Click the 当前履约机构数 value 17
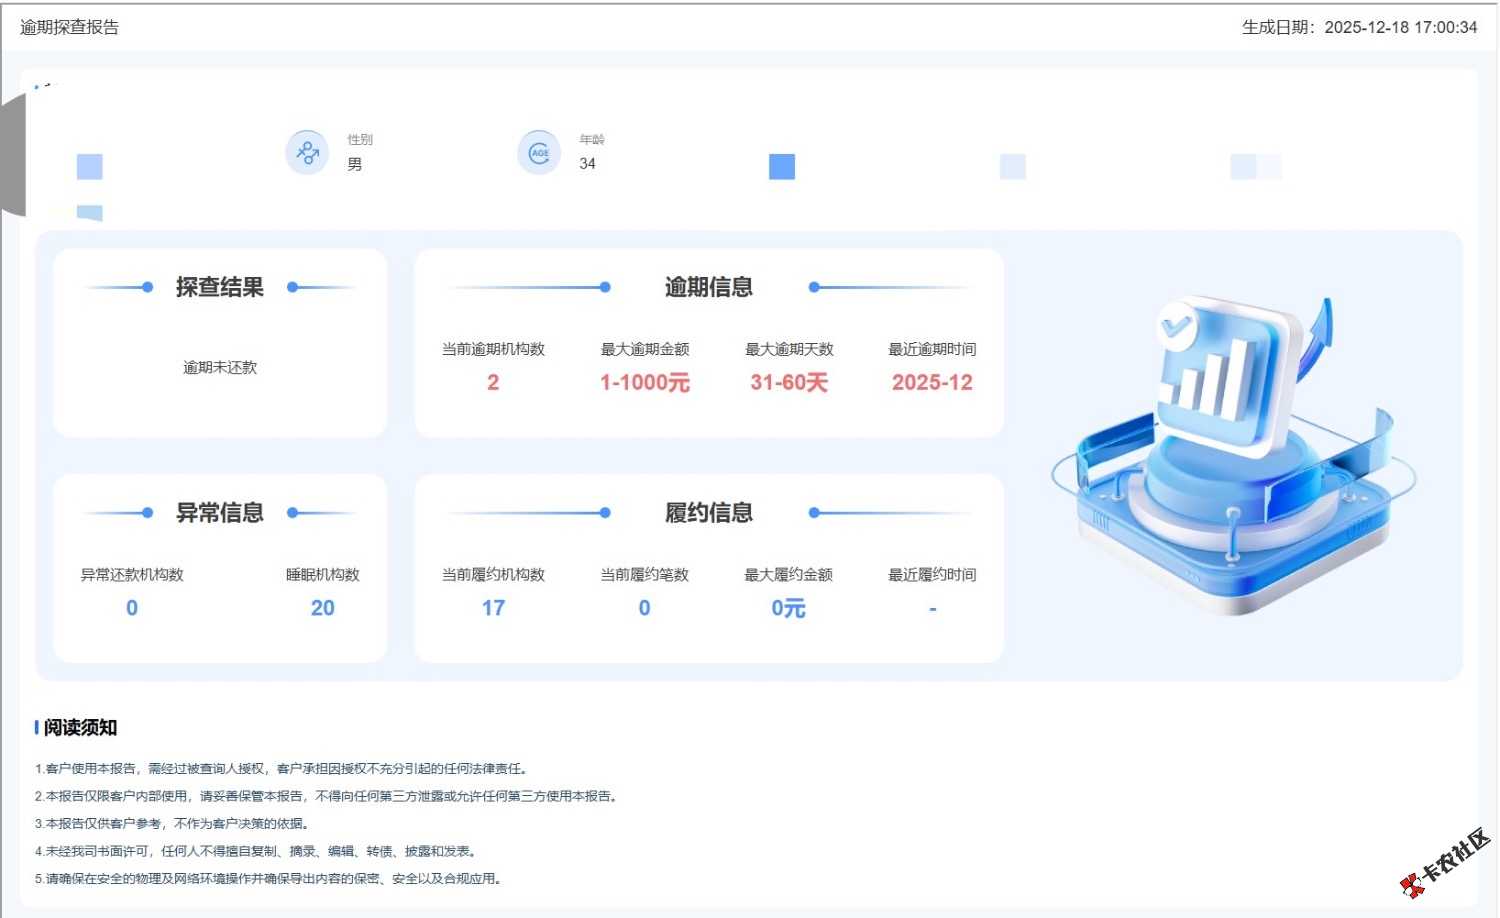This screenshot has height=918, width=1500. pyautogui.click(x=493, y=608)
